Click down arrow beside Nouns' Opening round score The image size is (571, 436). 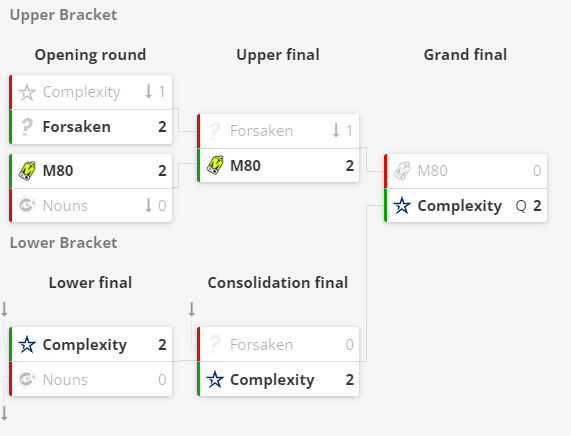(x=148, y=205)
